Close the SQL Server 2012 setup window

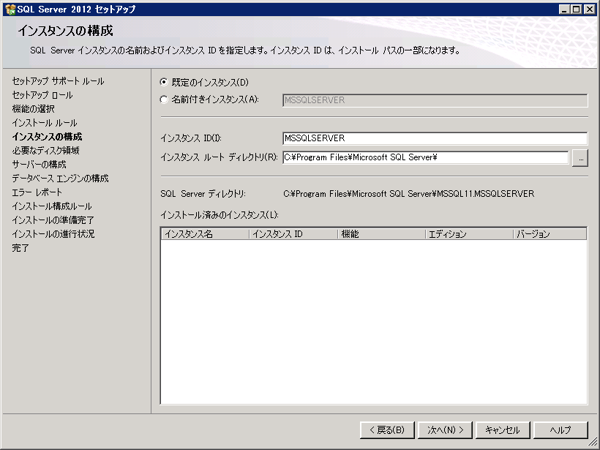[590, 9]
